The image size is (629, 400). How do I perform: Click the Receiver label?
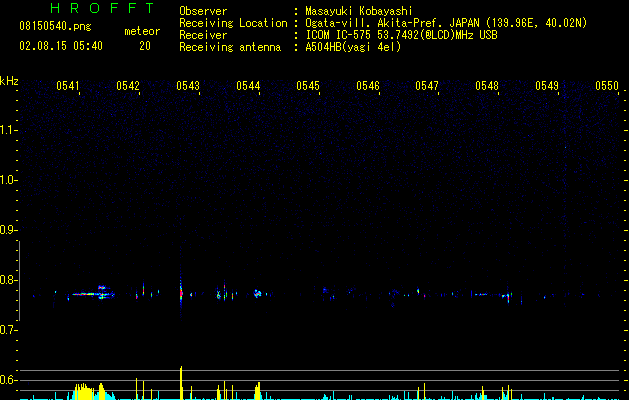203,35
